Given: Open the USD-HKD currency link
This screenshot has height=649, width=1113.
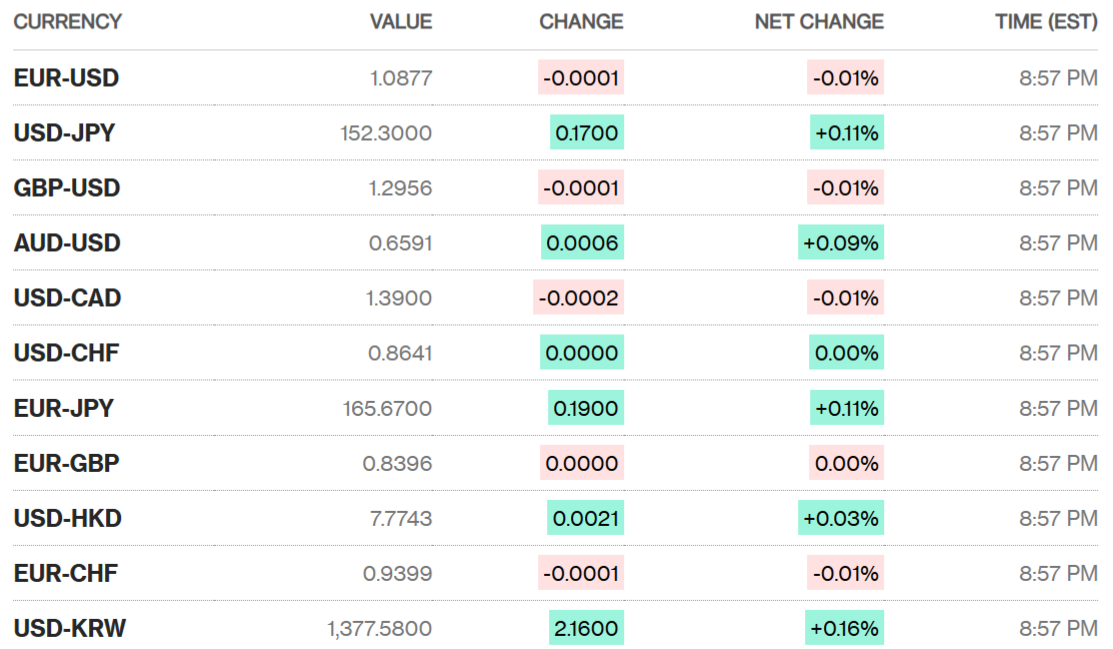Looking at the screenshot, I should 67,518.
